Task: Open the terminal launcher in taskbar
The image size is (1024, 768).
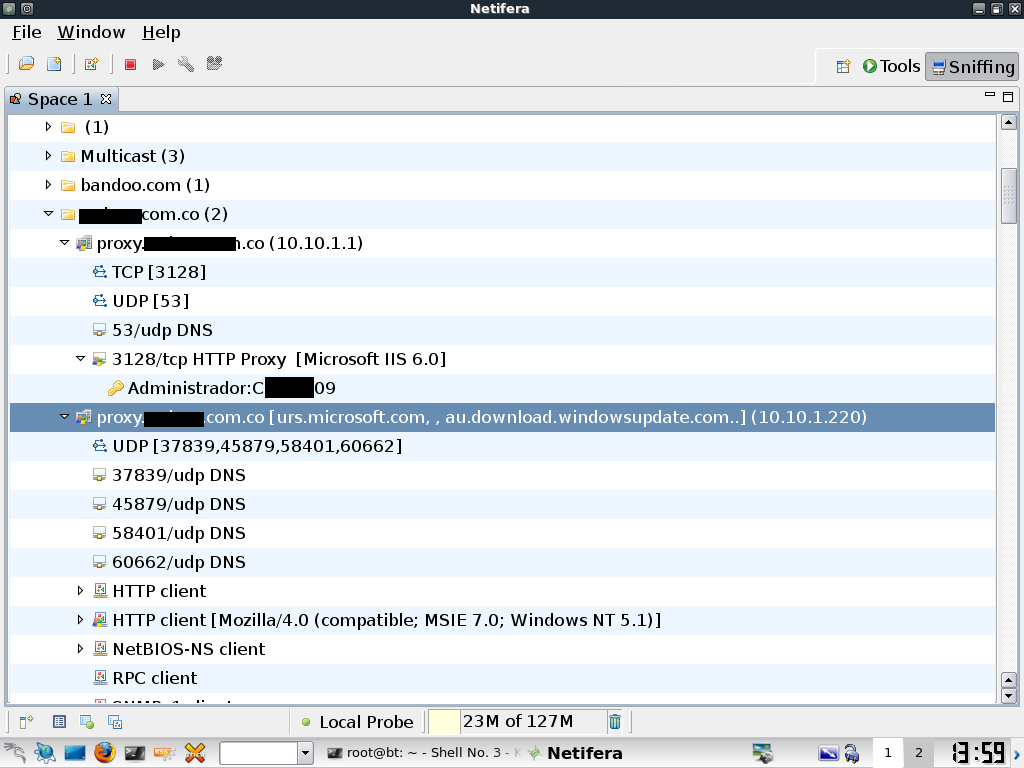Action: coord(135,753)
